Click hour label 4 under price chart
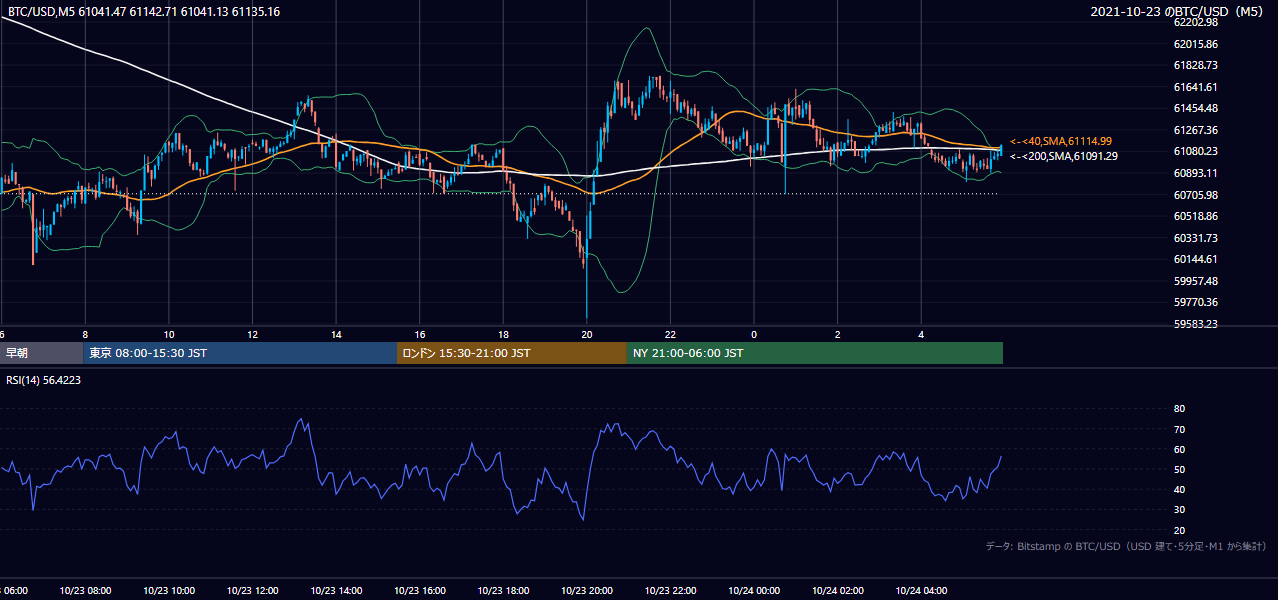1278x600 pixels. point(921,335)
